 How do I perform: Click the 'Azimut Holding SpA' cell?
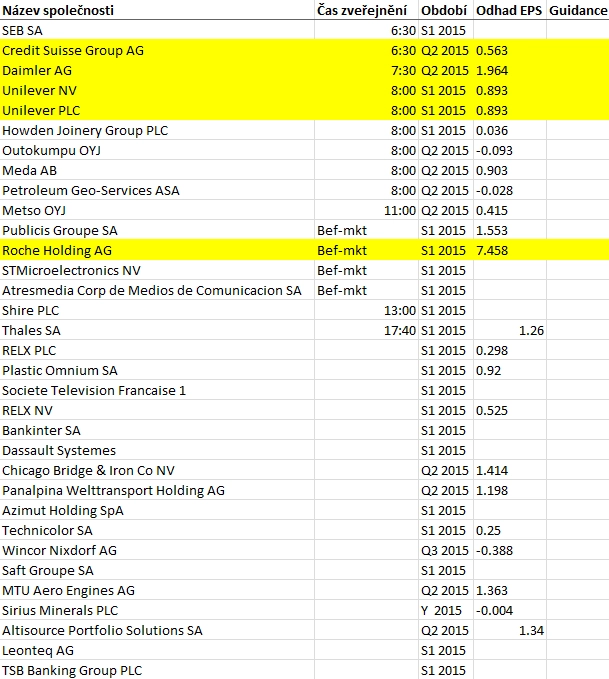[157, 510]
